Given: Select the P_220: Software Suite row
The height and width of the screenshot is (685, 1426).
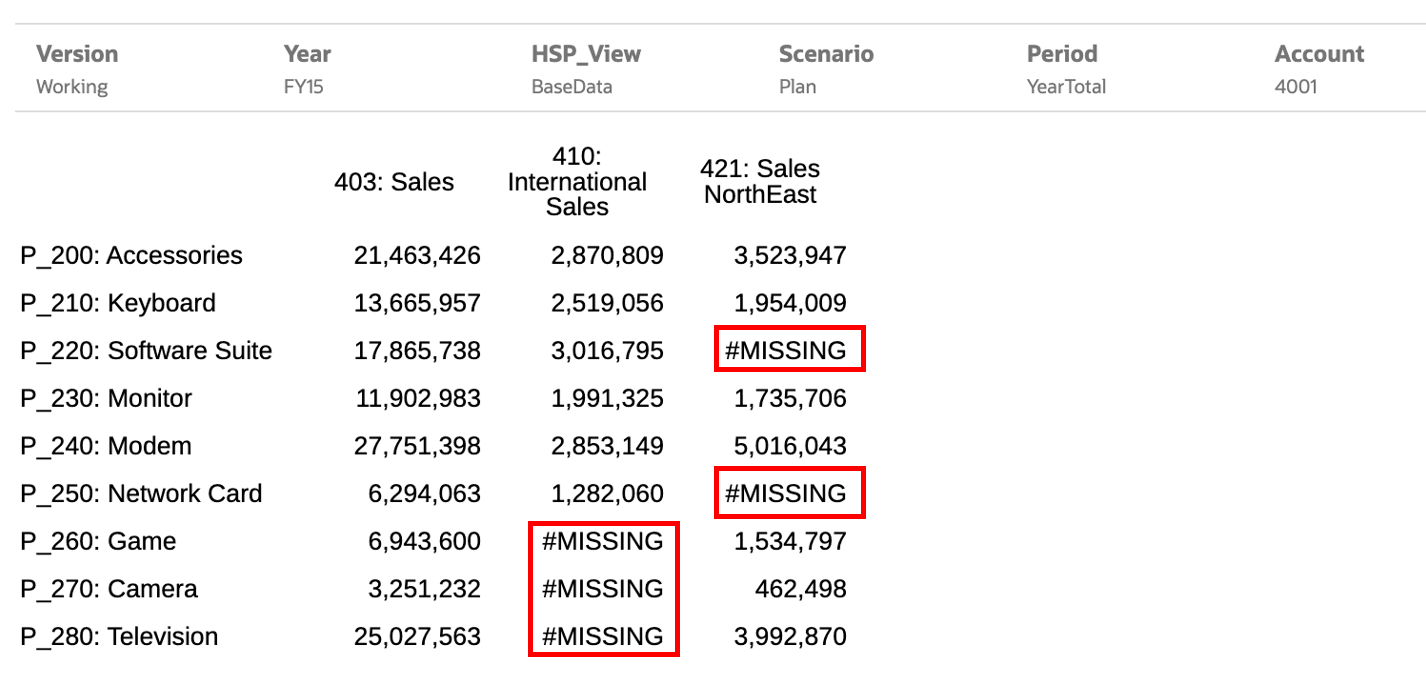Looking at the screenshot, I should (x=146, y=351).
